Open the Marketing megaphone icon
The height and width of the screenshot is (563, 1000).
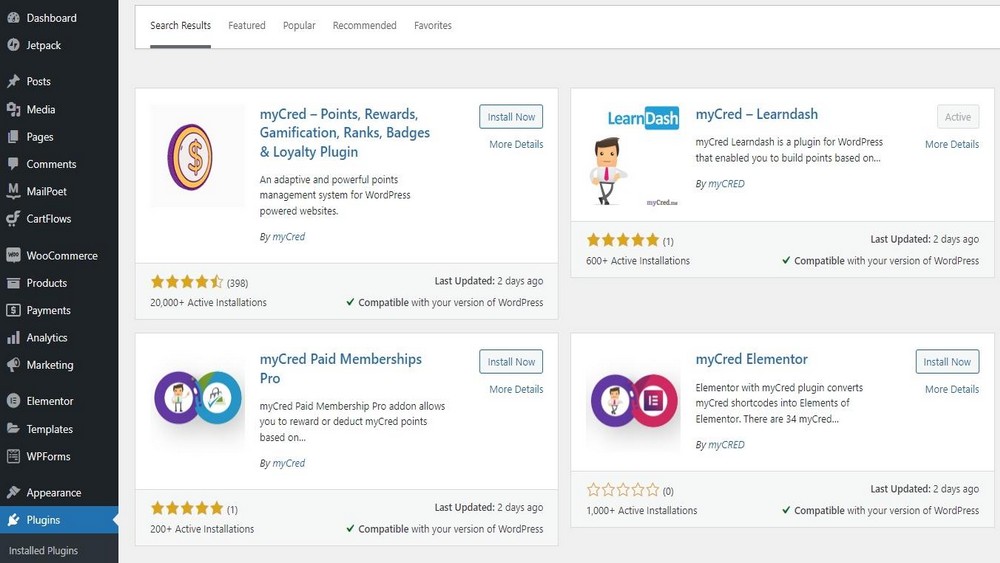(13, 365)
